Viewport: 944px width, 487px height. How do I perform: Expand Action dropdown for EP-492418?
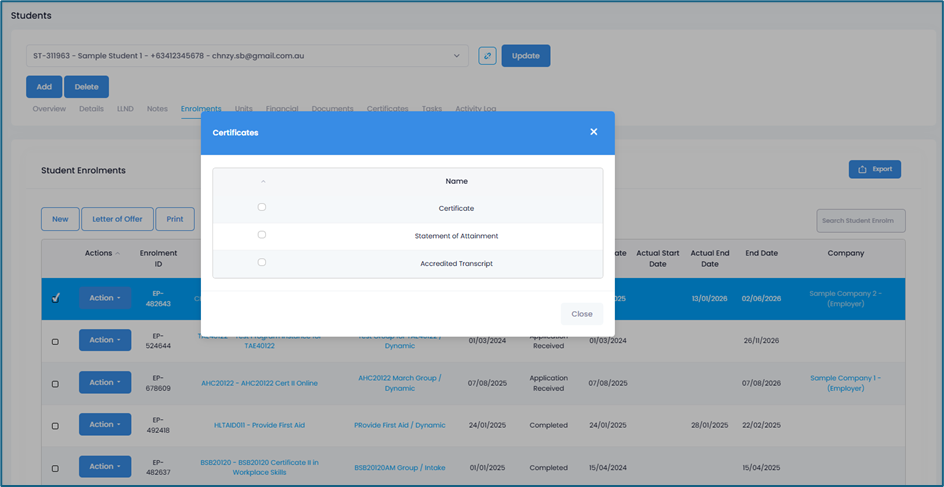pyautogui.click(x=105, y=425)
